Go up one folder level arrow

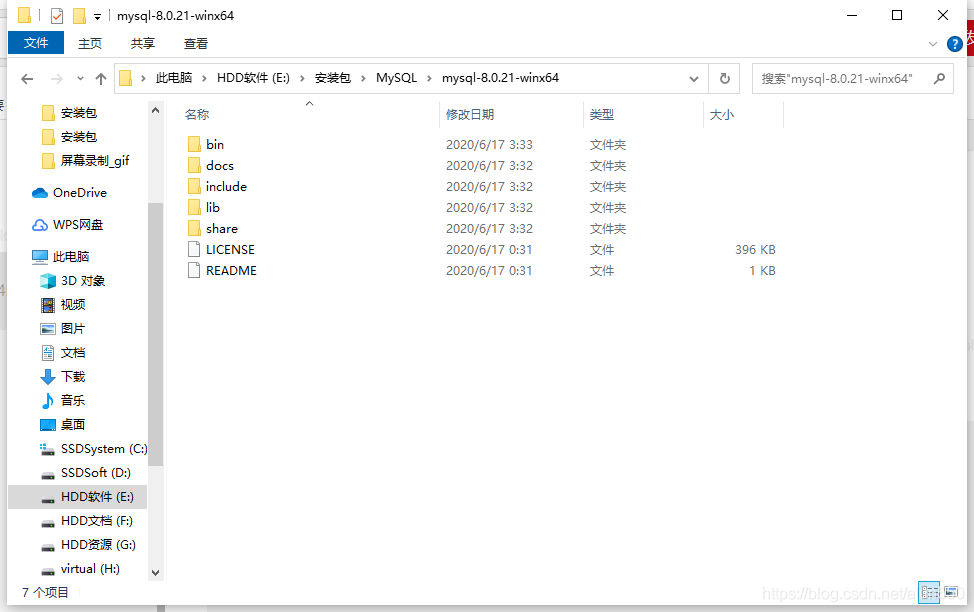click(x=101, y=79)
